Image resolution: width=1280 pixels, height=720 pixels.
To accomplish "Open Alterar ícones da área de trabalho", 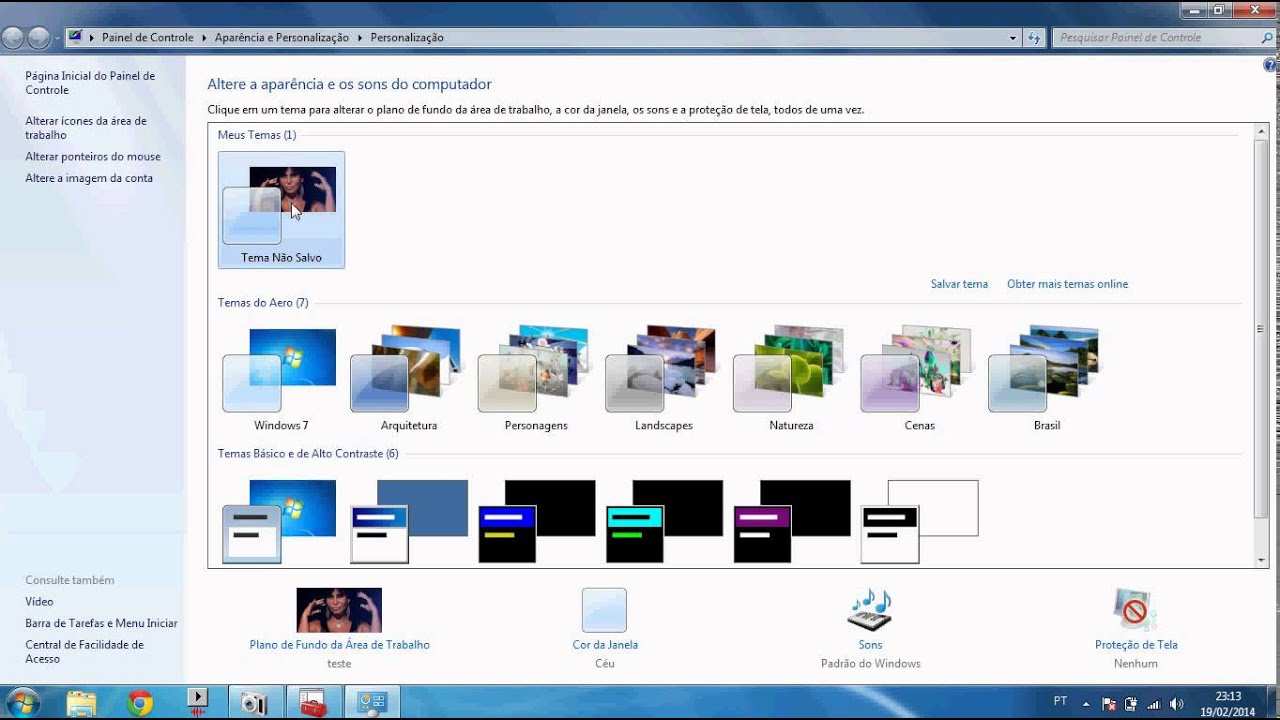I will 86,128.
